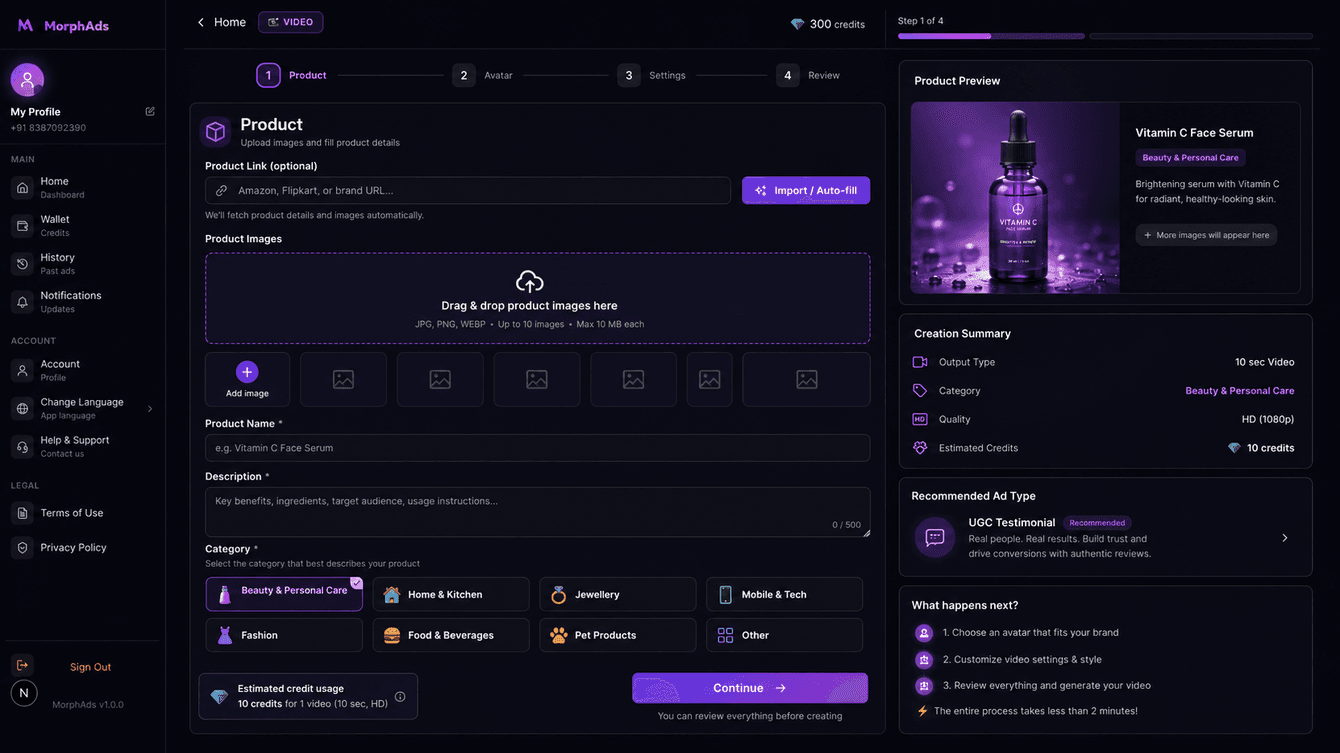Click the Output Type video camera icon
Viewport: 1340px width, 753px height.
[x=920, y=362]
